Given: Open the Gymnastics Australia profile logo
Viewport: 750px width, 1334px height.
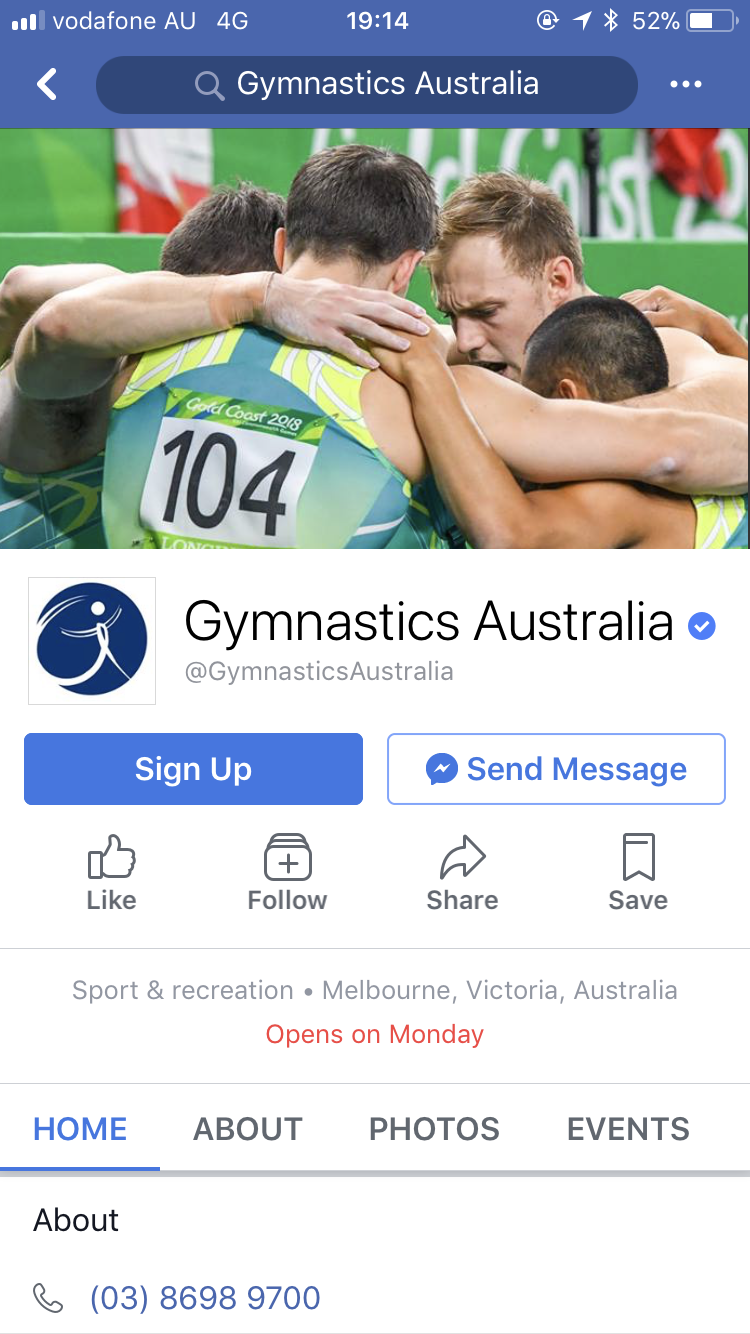Looking at the screenshot, I should pyautogui.click(x=92, y=641).
